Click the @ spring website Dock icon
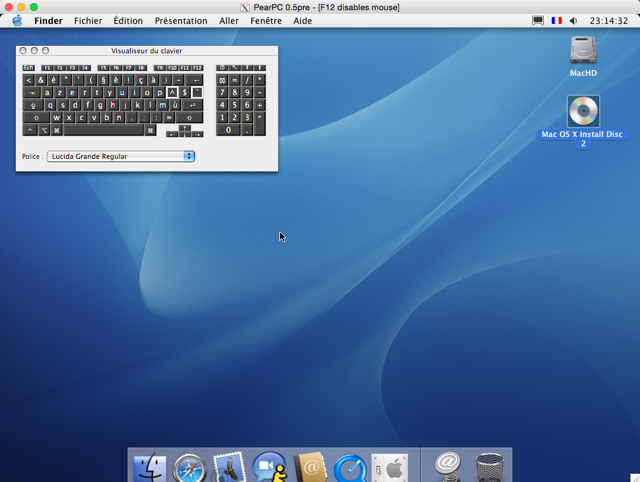Image resolution: width=640 pixels, height=482 pixels. tap(448, 467)
